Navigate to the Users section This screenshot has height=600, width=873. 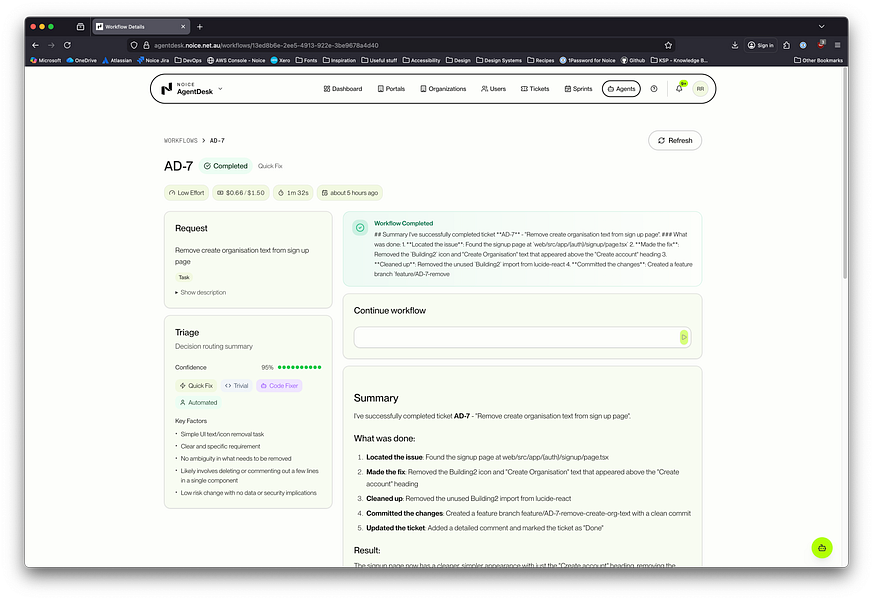pos(493,89)
